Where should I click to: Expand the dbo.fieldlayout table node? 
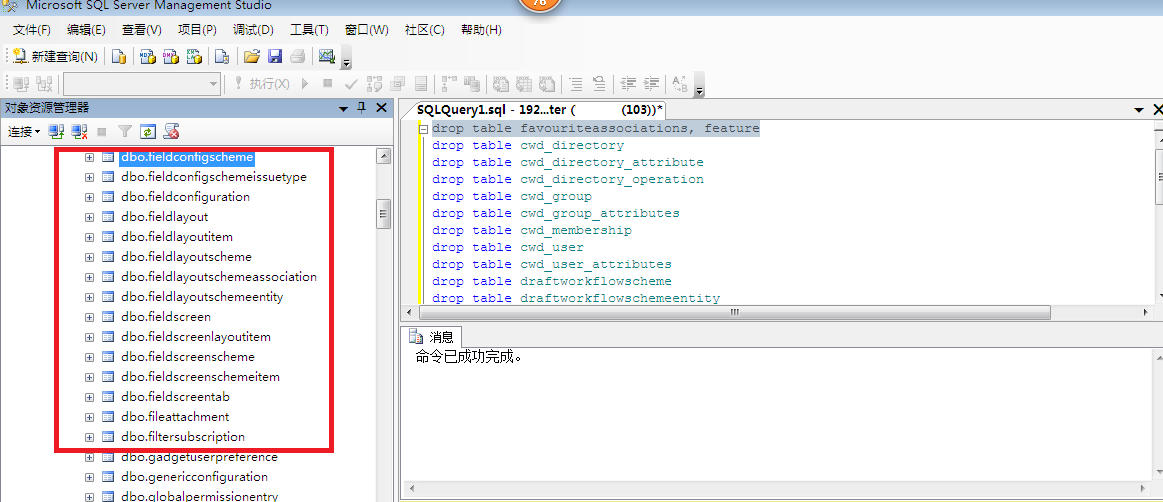tap(90, 217)
